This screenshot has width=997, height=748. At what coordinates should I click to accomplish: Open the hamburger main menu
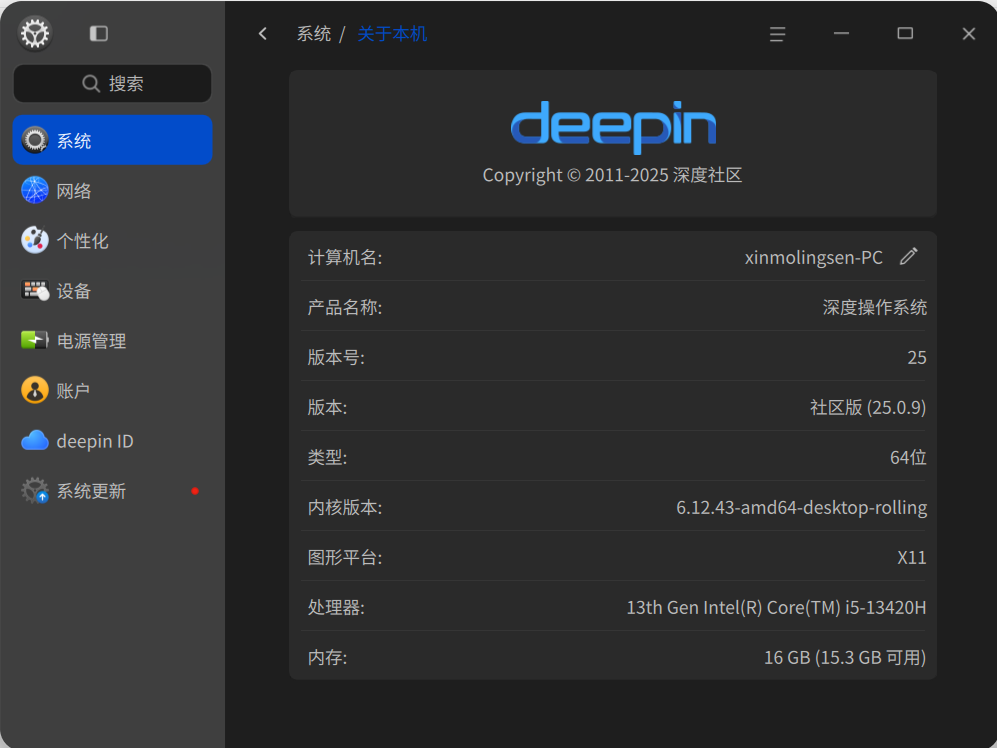coord(777,34)
